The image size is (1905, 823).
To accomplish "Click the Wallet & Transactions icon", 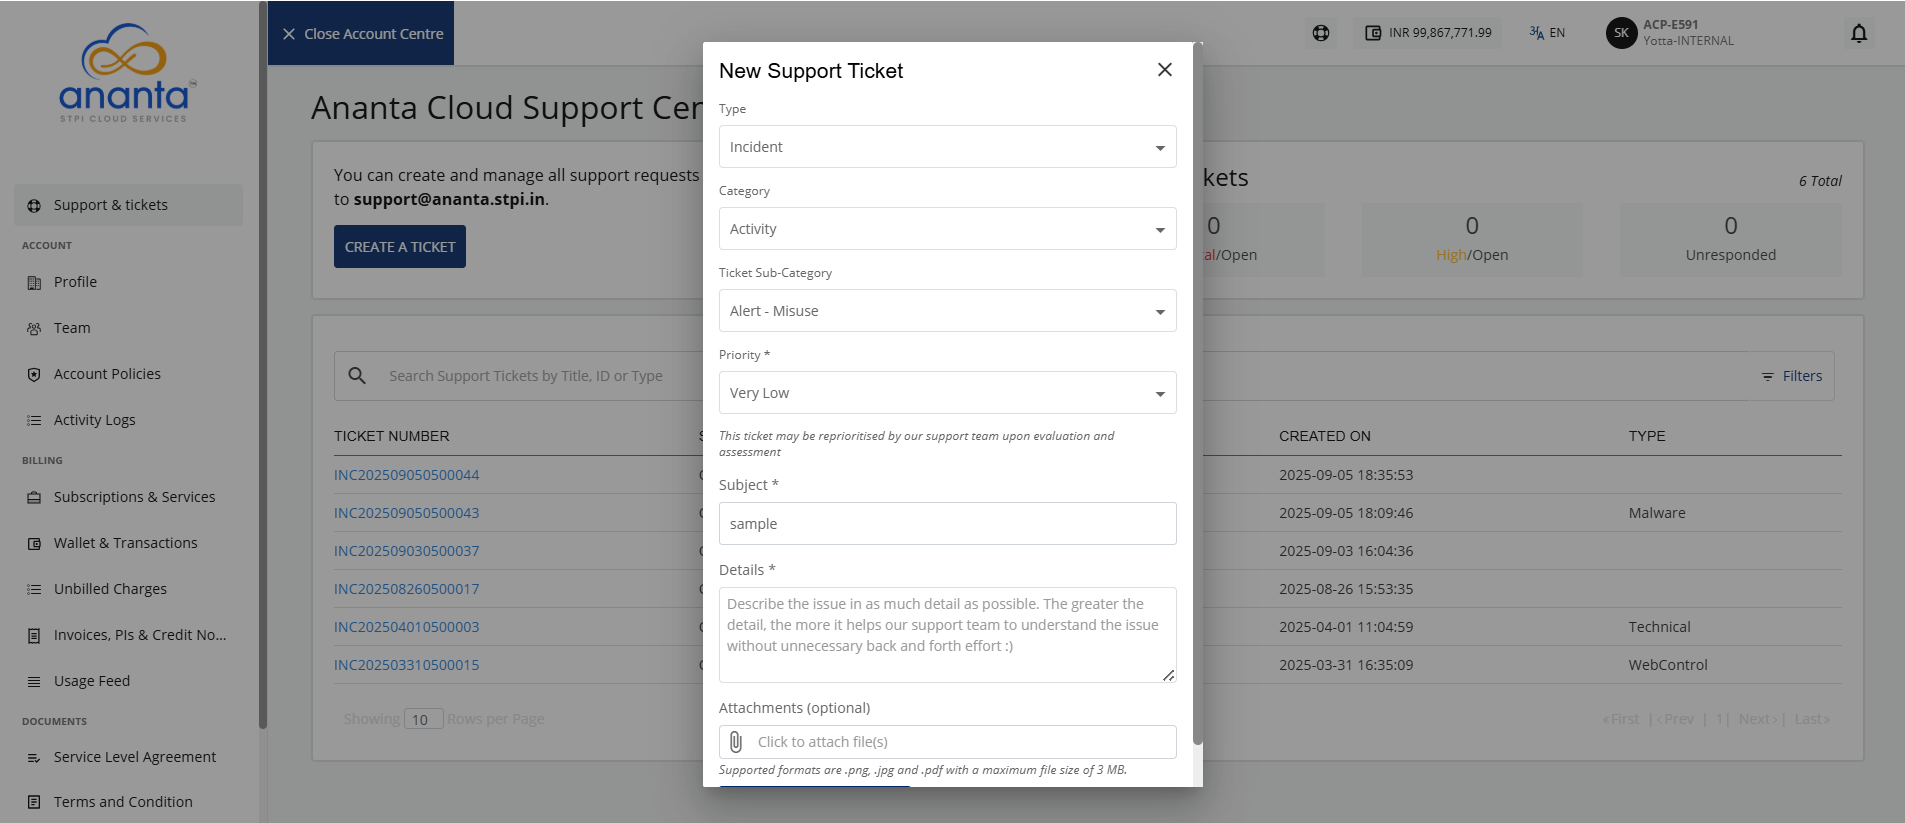I will tap(34, 543).
